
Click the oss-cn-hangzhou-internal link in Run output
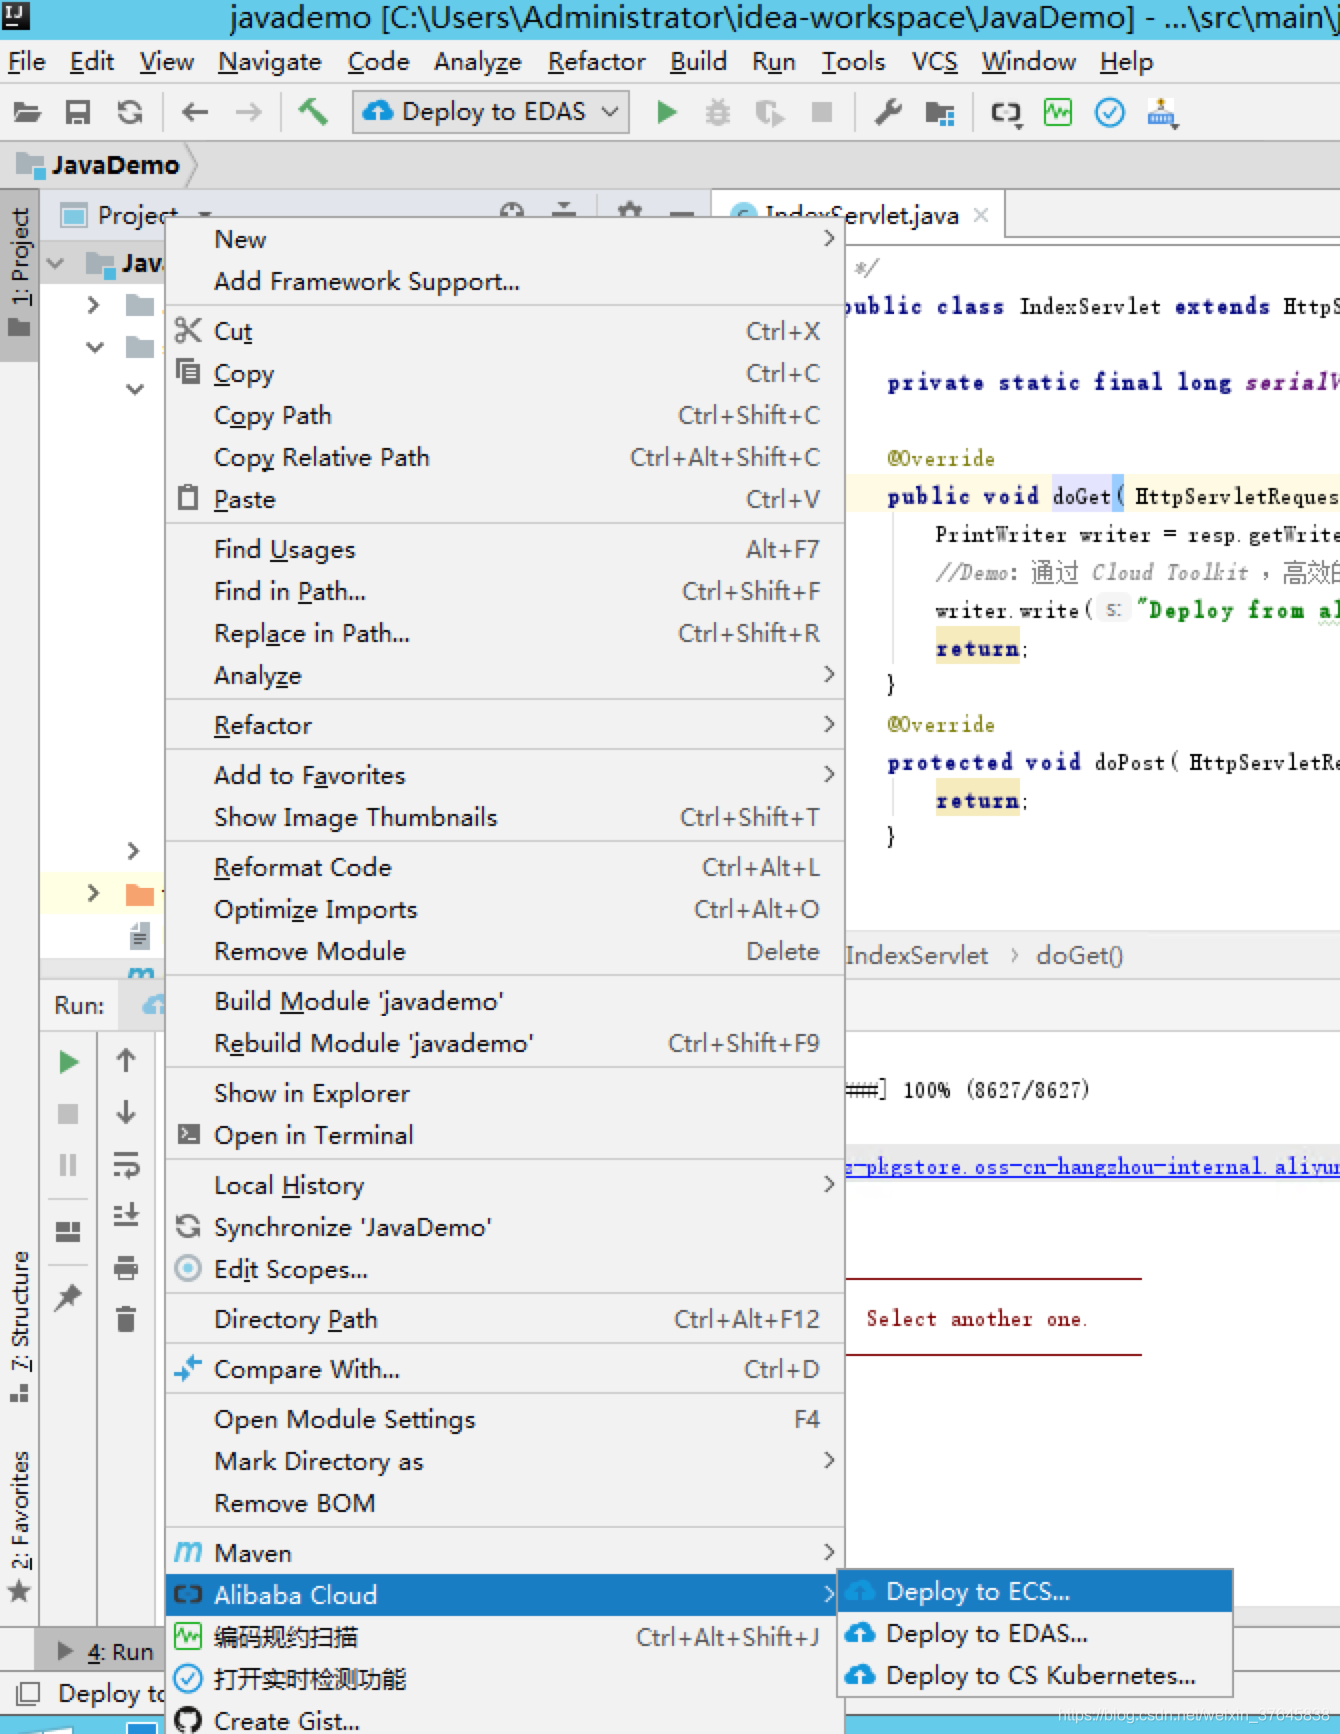(x=1092, y=1166)
